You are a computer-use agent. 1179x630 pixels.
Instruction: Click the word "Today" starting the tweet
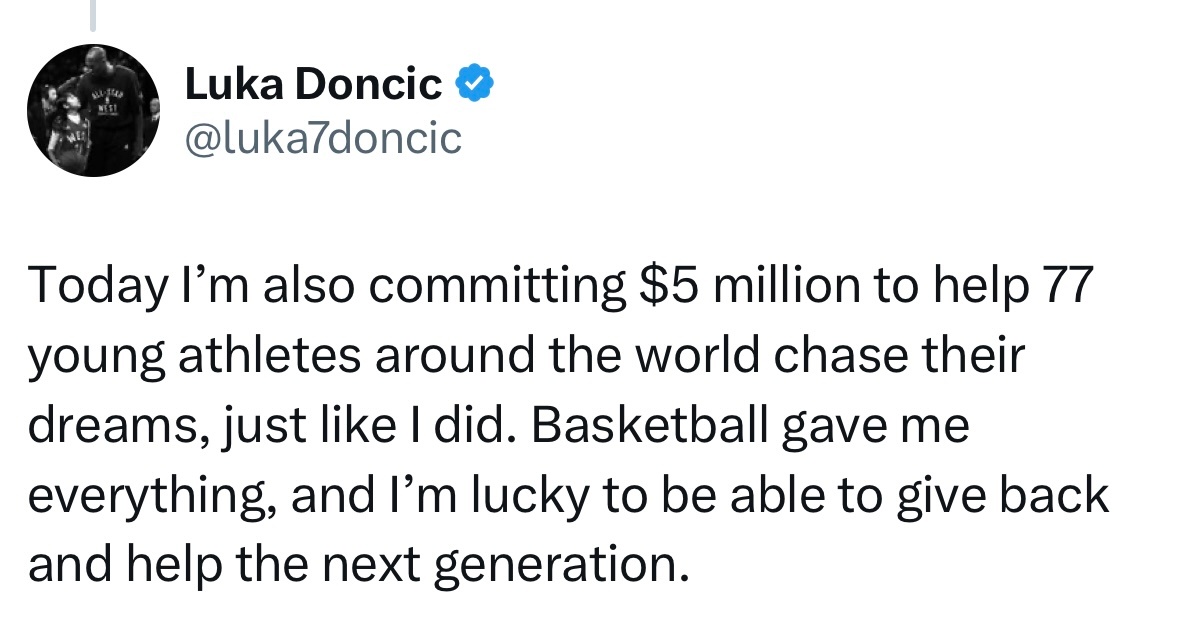(98, 287)
